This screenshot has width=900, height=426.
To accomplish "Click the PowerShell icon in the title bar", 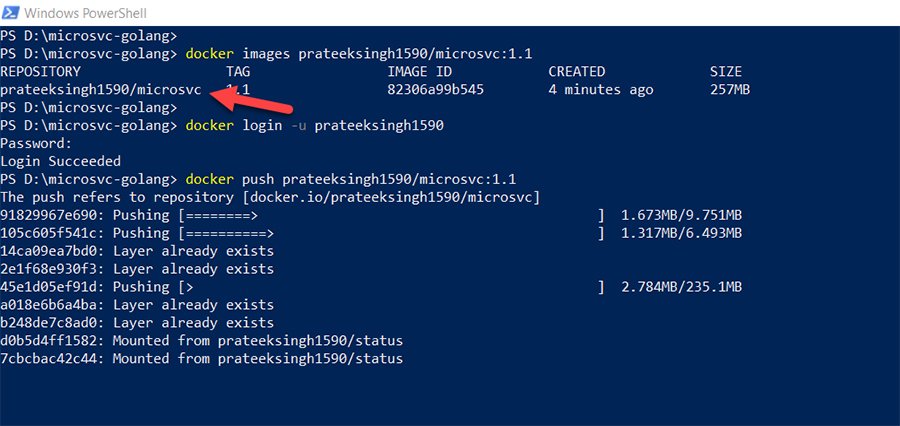I will [10, 12].
